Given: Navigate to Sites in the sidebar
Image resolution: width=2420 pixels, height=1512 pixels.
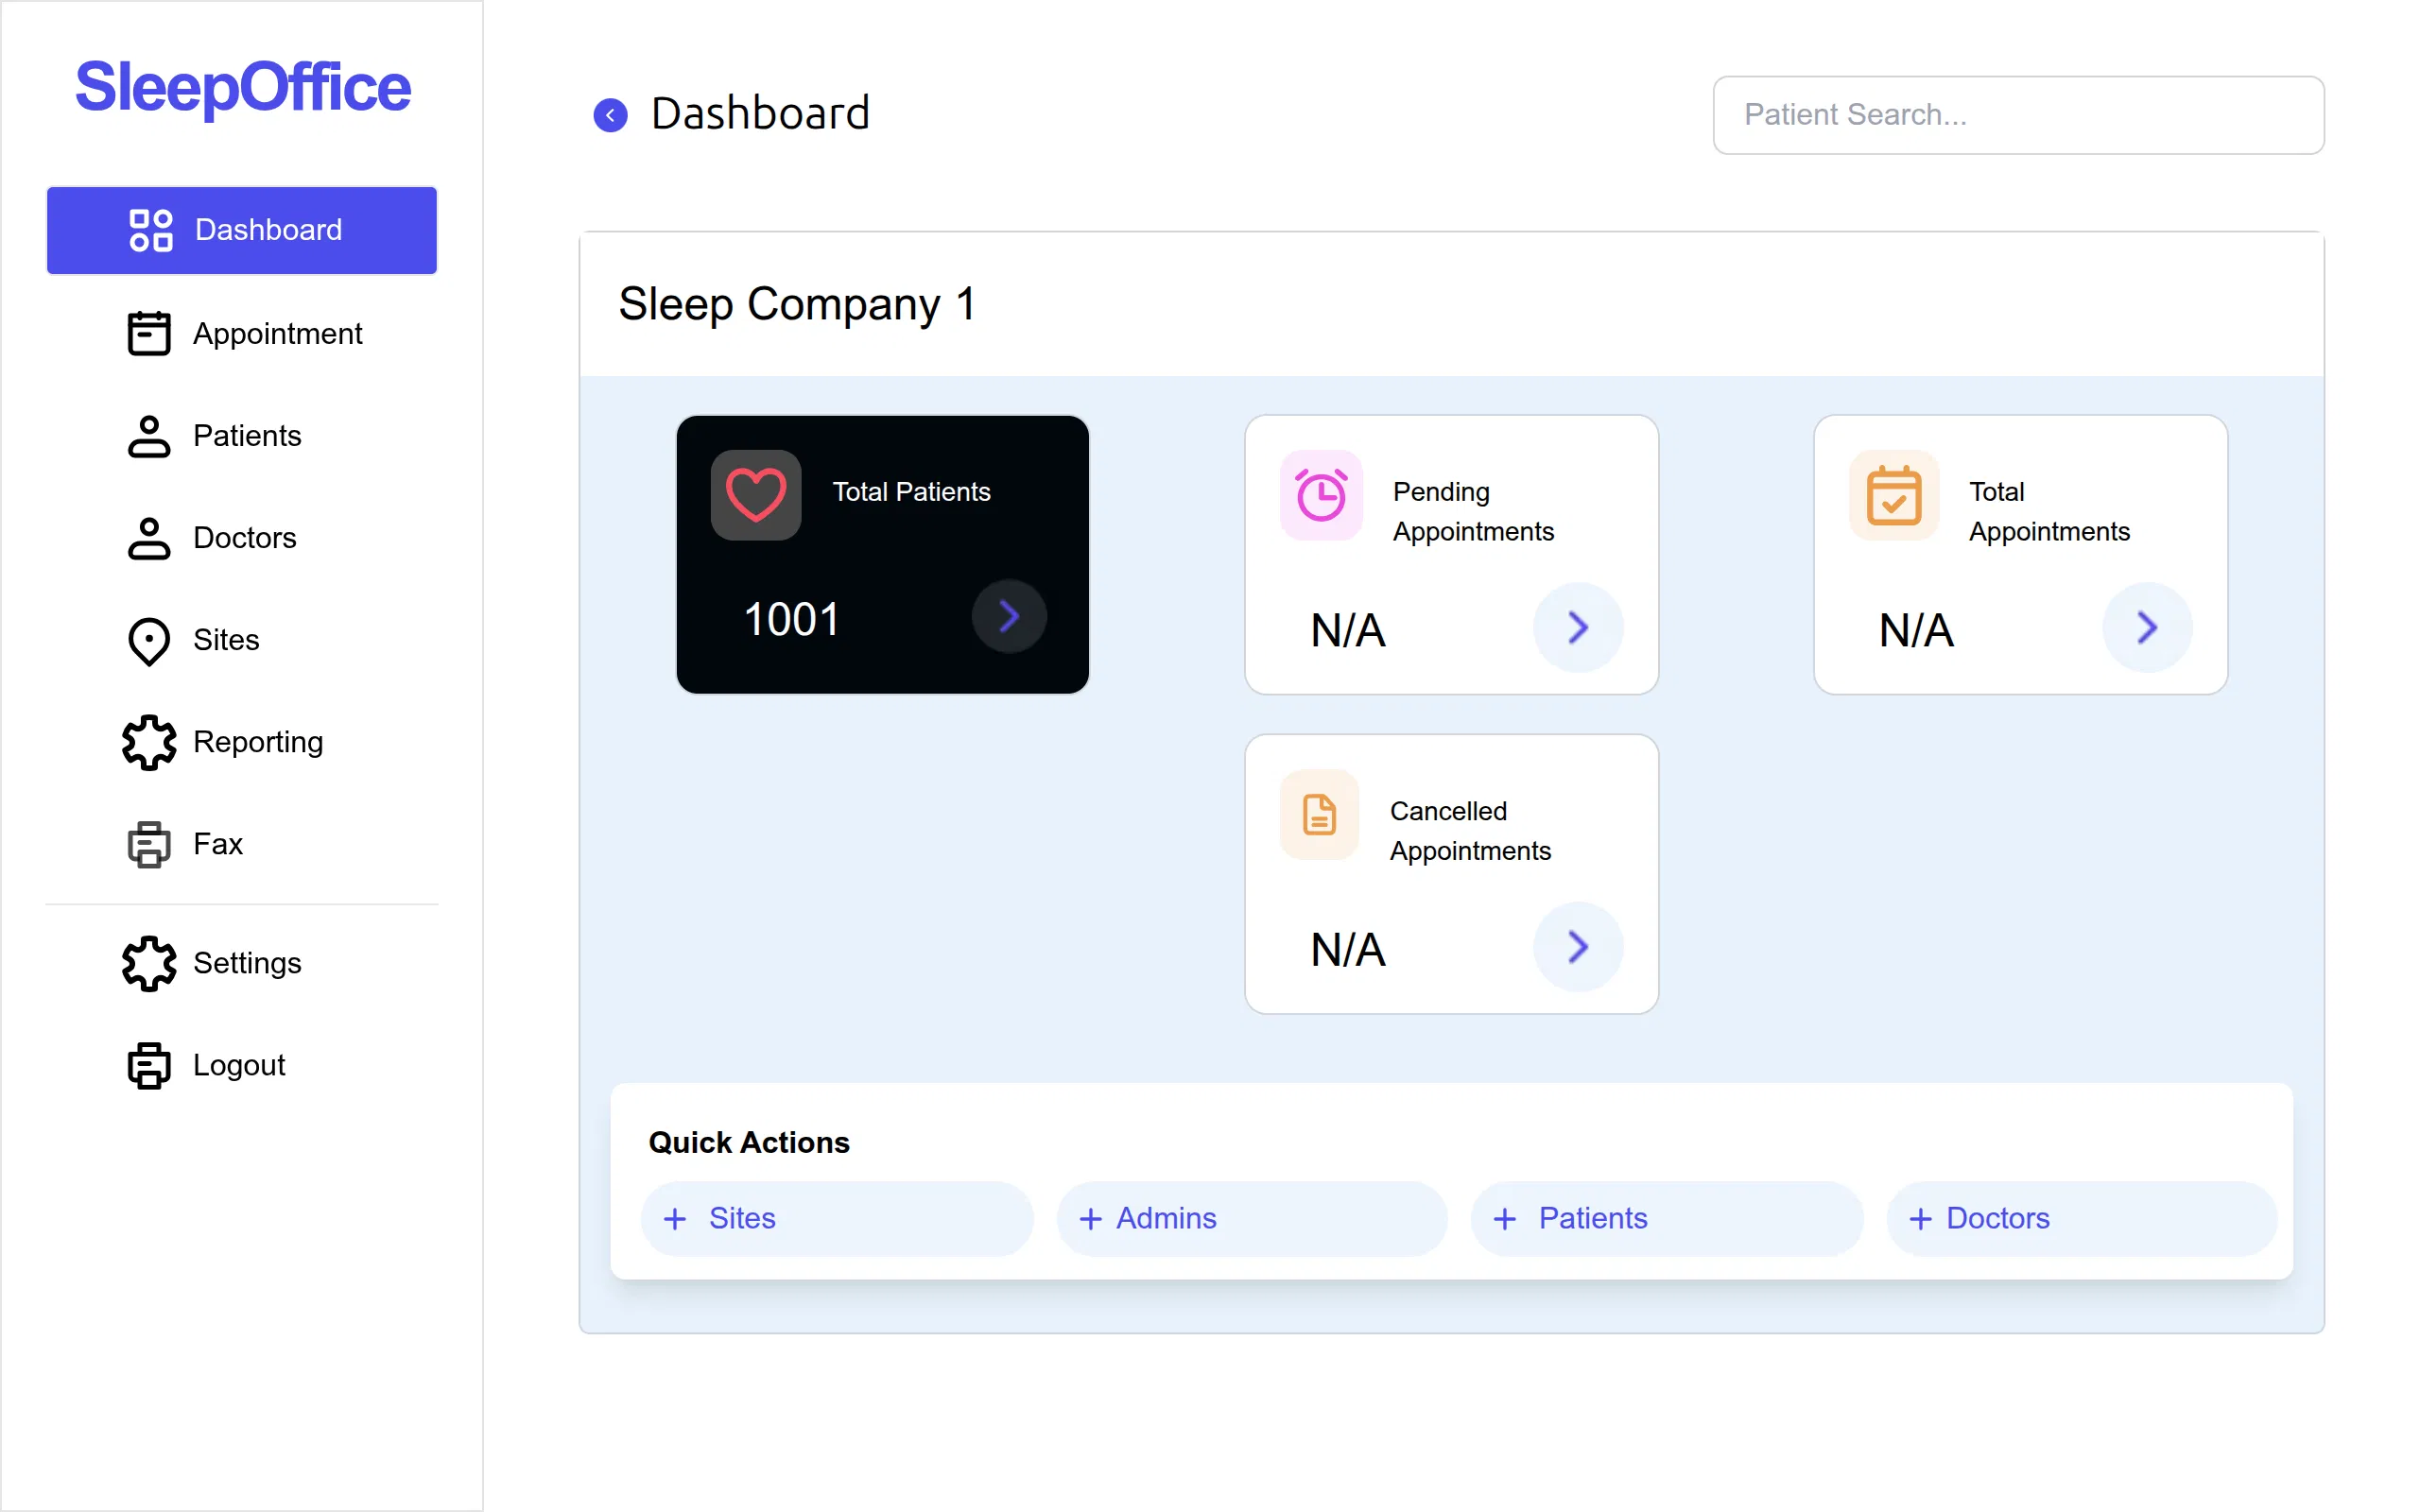Looking at the screenshot, I should point(242,640).
